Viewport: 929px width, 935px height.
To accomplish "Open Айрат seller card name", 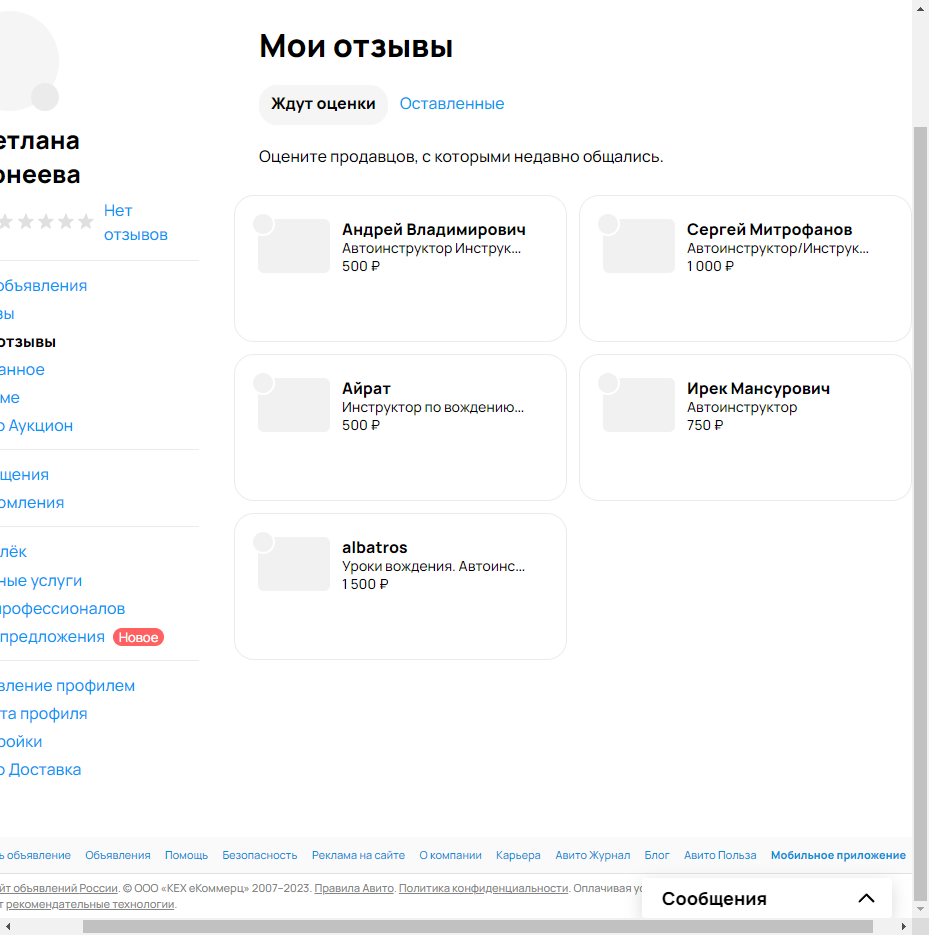I will [x=366, y=389].
